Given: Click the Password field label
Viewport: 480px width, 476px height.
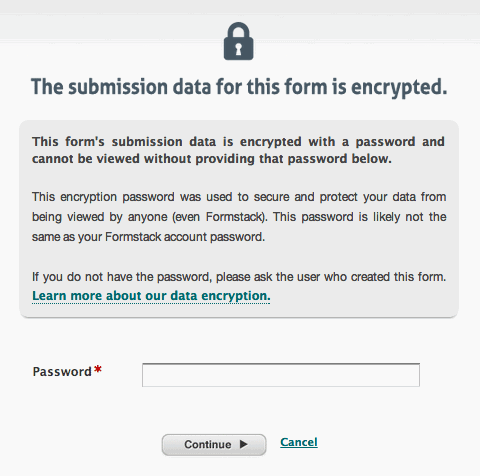Looking at the screenshot, I should [62, 371].
